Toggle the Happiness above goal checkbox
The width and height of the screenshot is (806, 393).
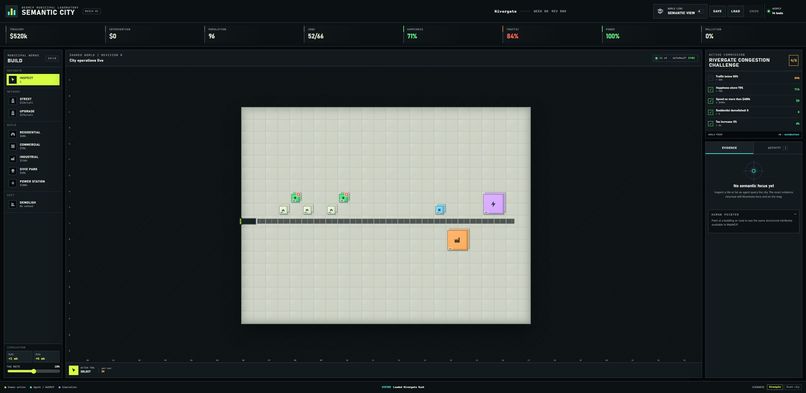[x=711, y=89]
